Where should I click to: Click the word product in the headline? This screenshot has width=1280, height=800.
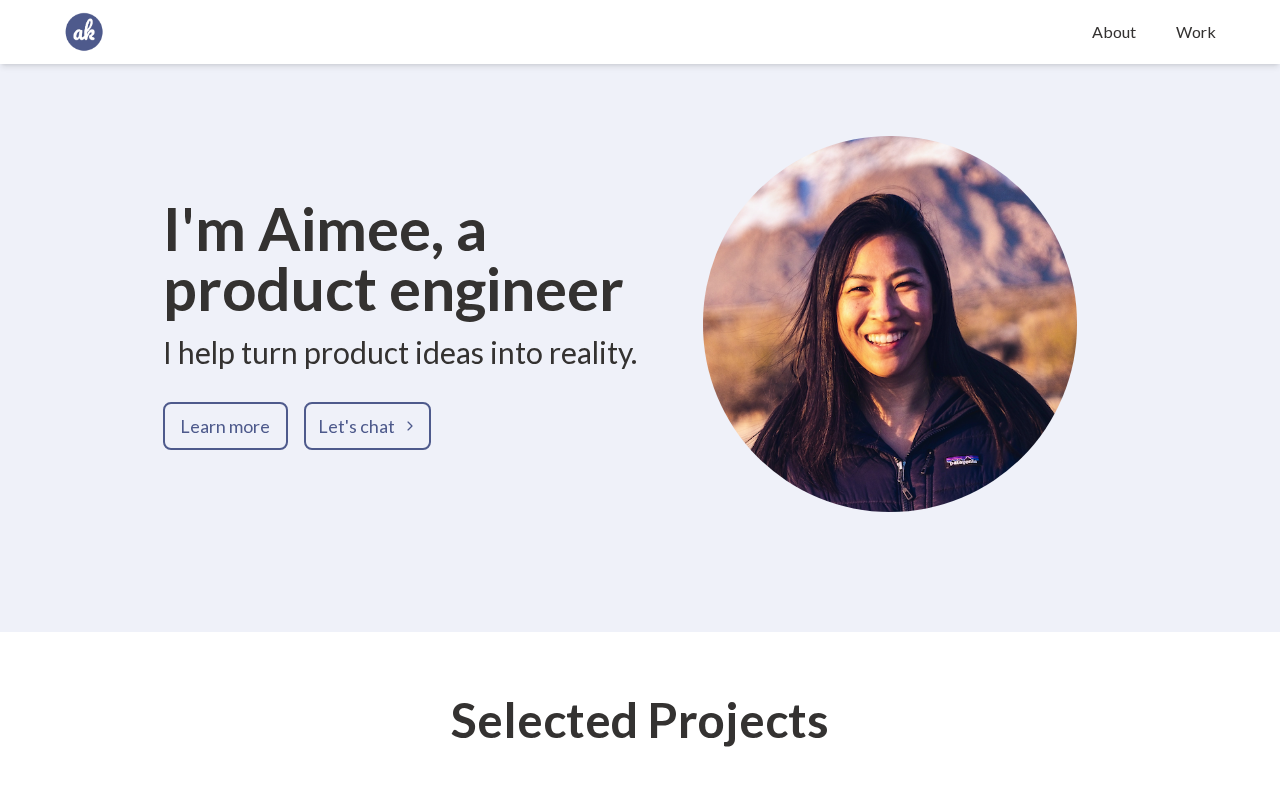(269, 290)
